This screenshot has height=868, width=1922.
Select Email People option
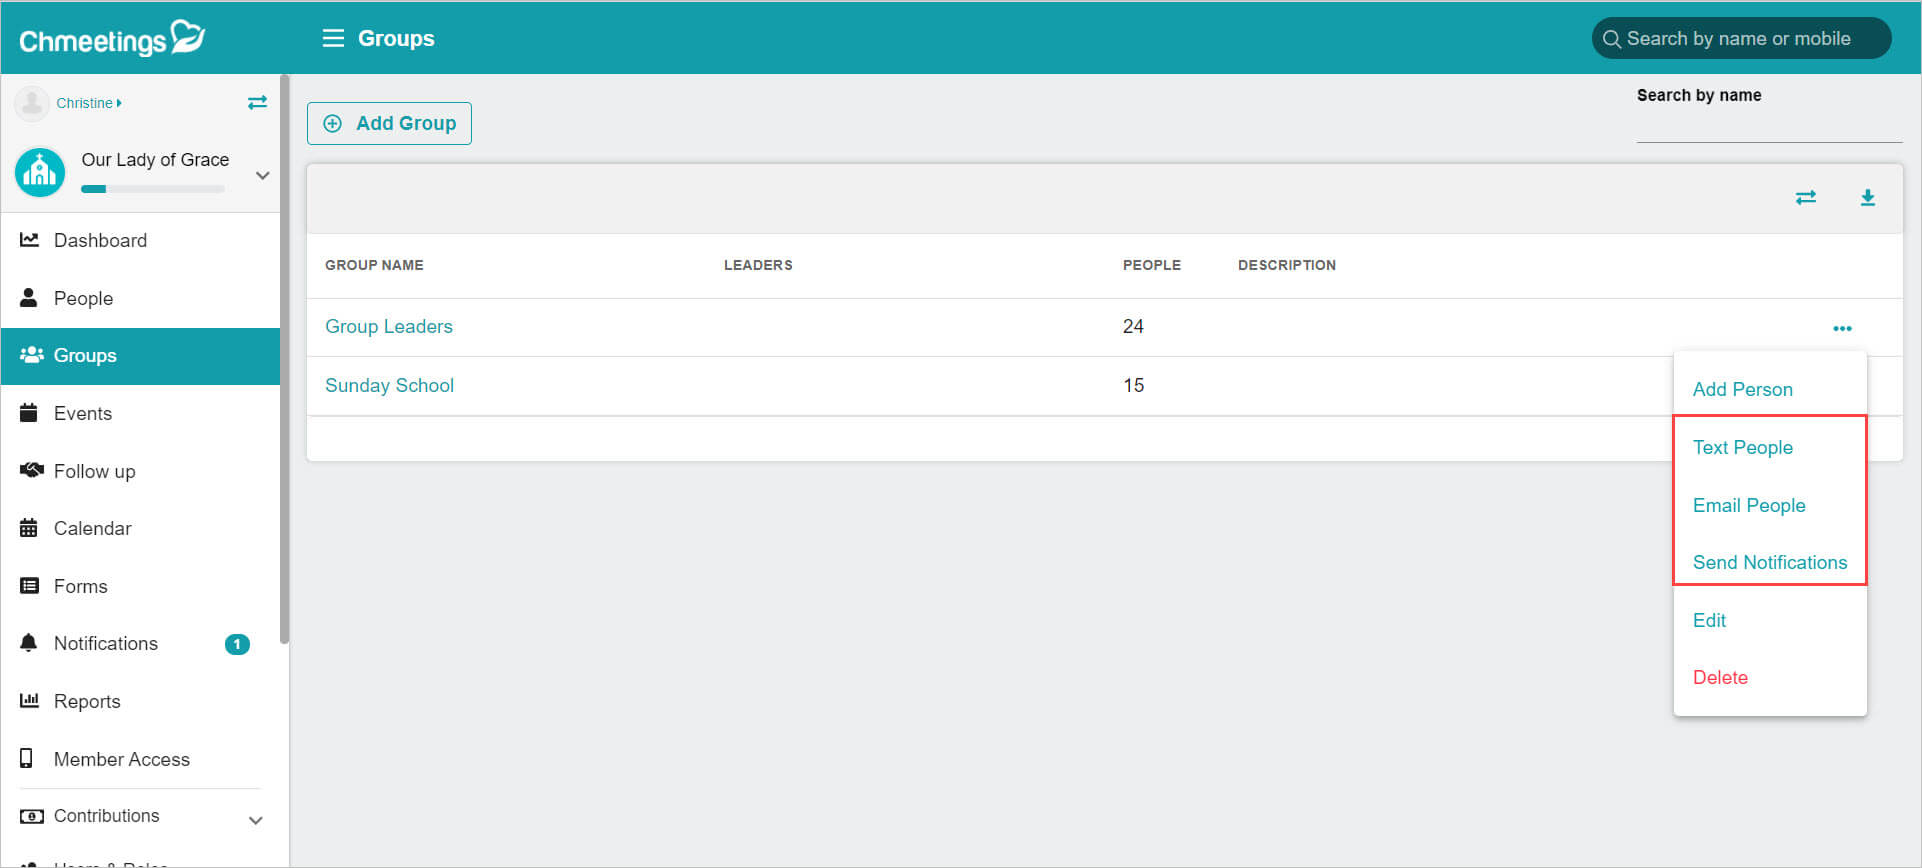pos(1749,506)
